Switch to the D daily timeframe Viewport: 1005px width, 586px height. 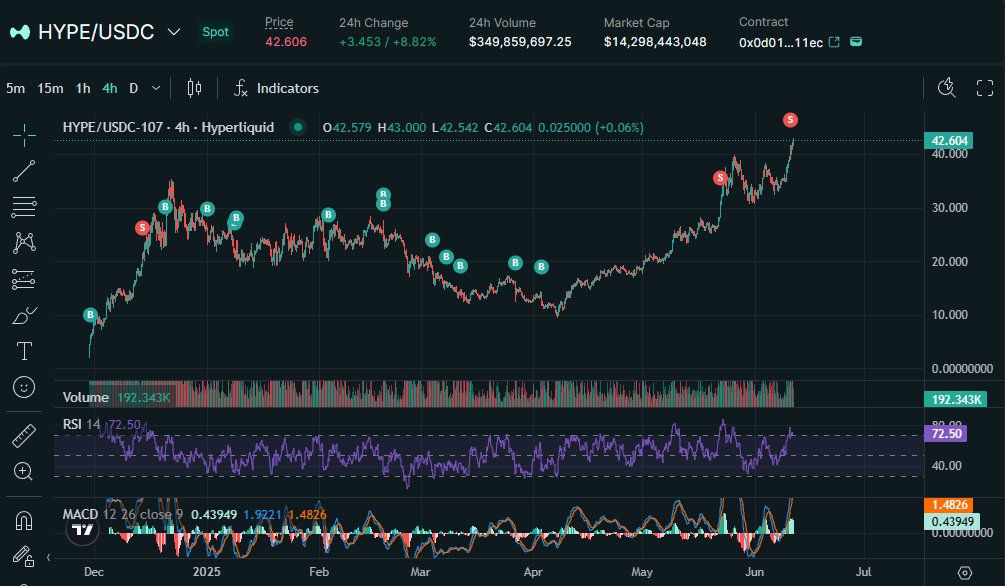pos(133,88)
